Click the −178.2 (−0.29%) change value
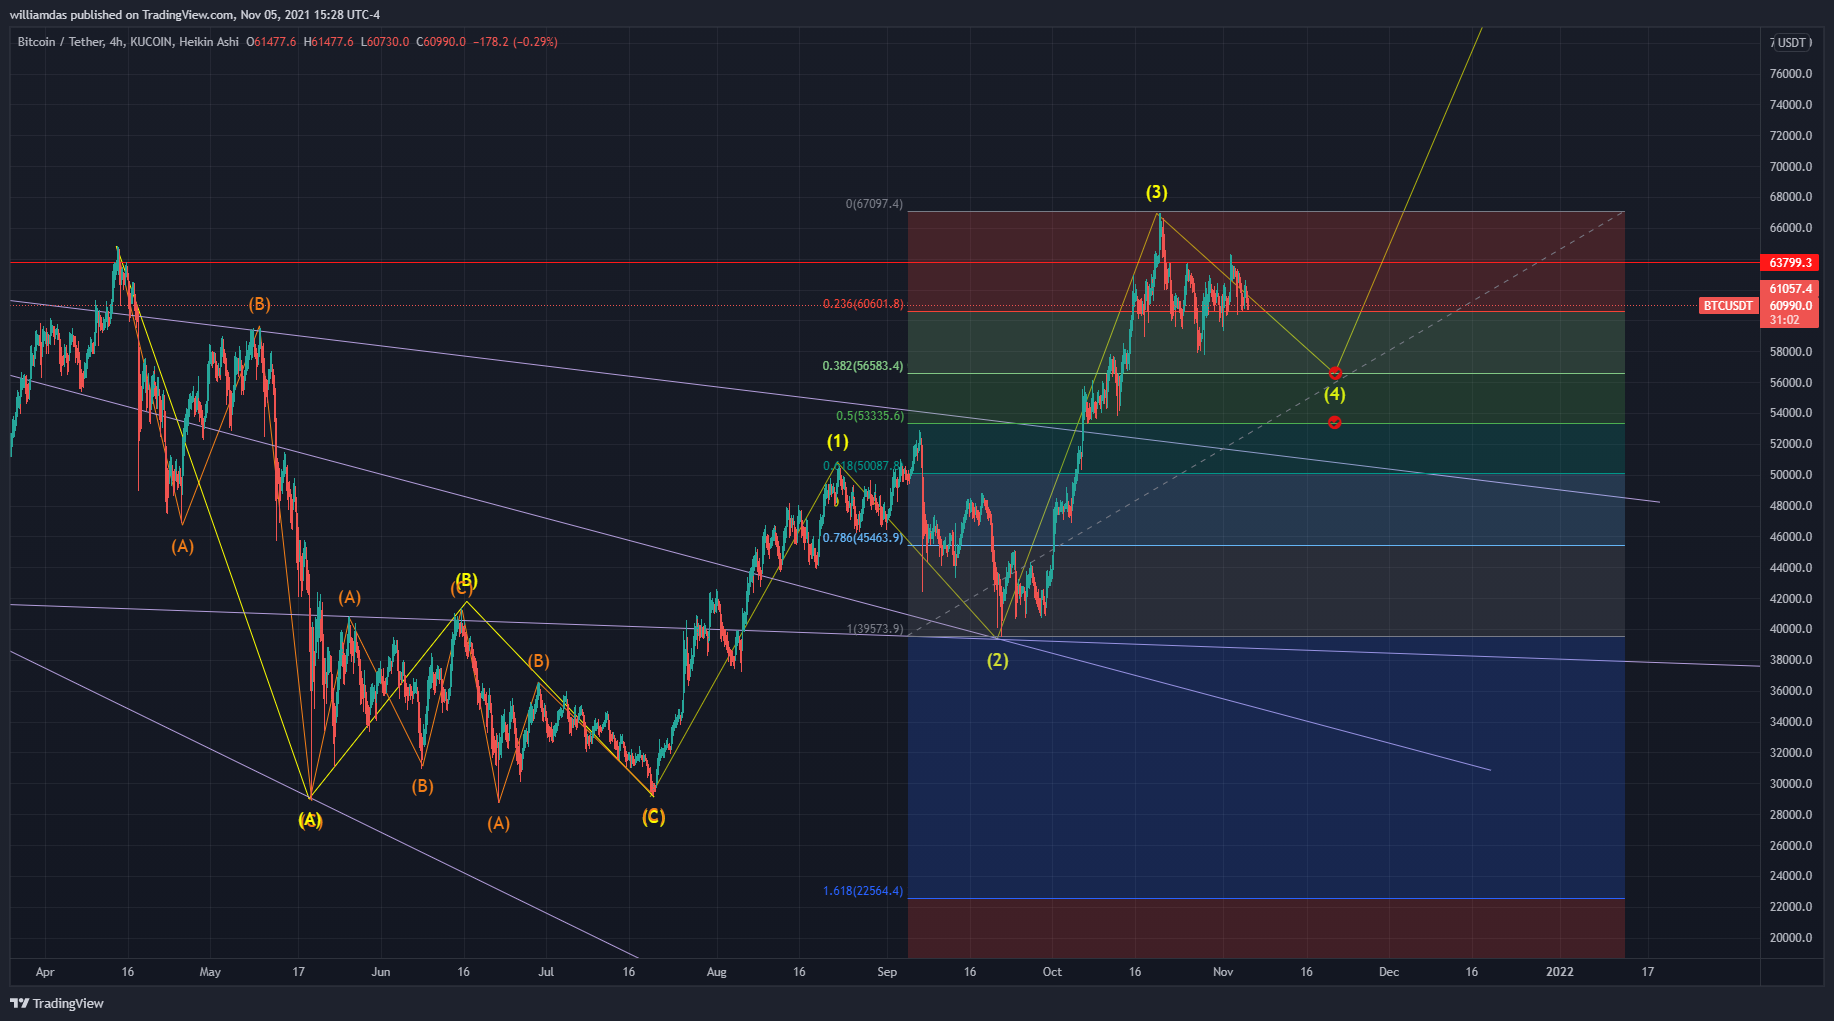Screen dimensions: 1834x1021 click(516, 42)
